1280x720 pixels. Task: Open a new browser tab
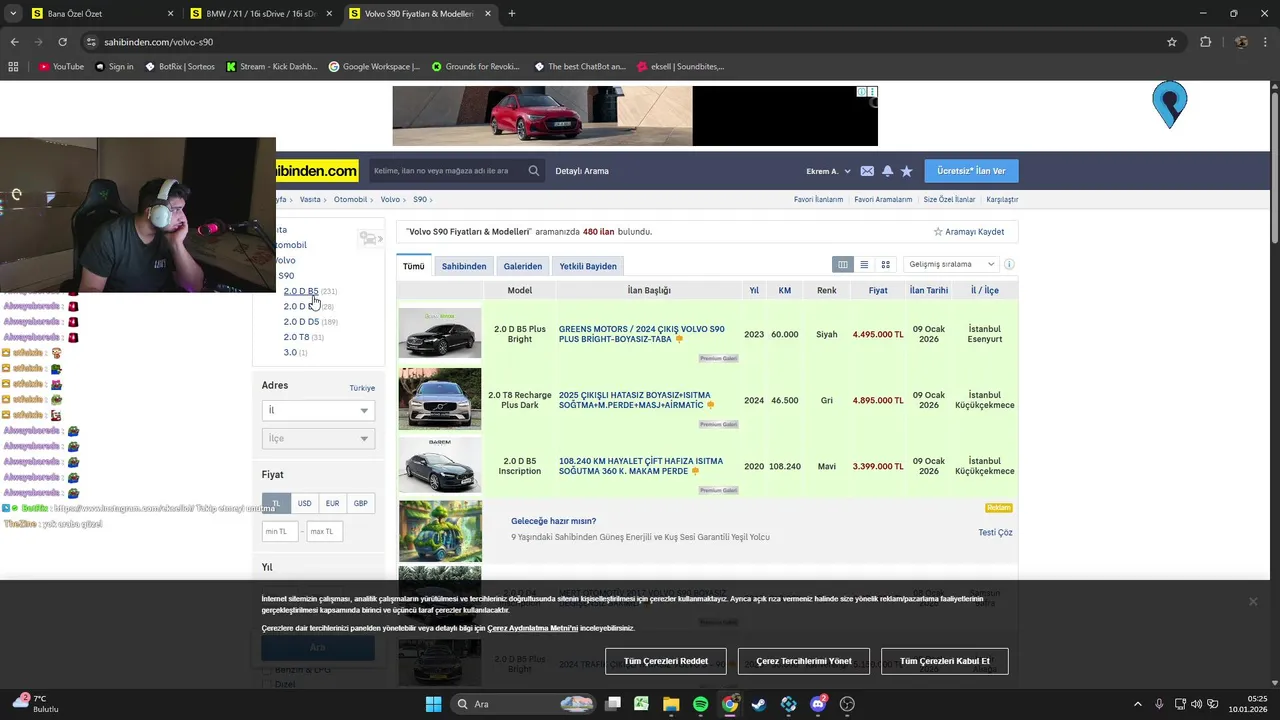(512, 14)
